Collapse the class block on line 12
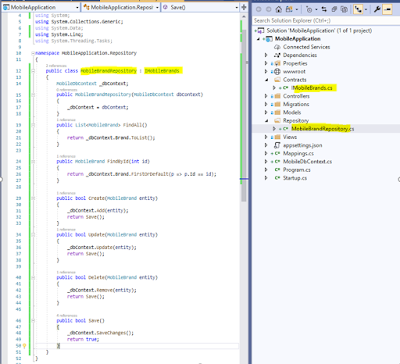 (x=33, y=71)
